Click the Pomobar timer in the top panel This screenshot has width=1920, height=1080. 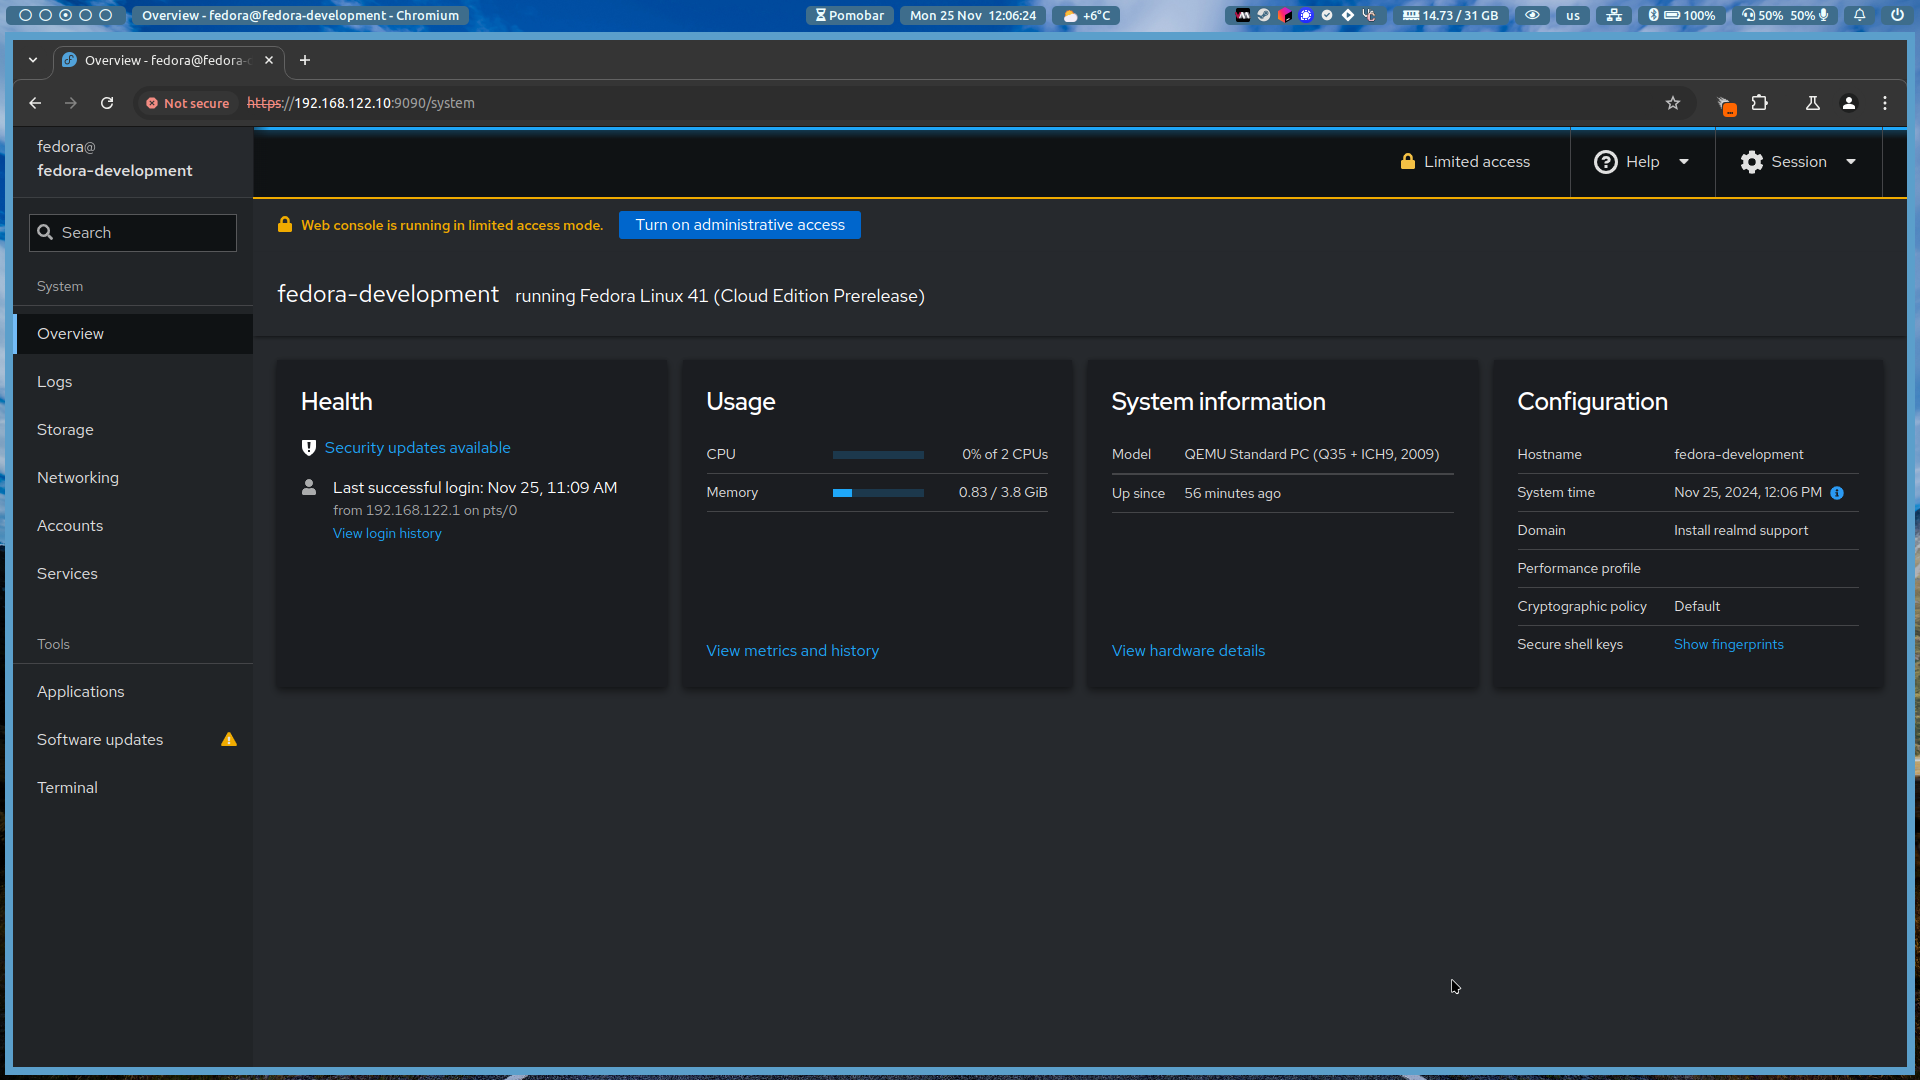point(850,15)
